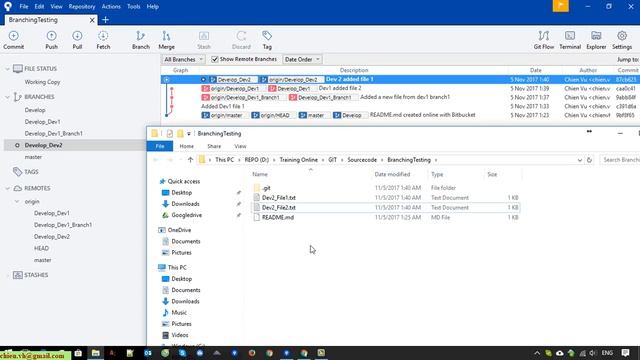The height and width of the screenshot is (360, 640).
Task: Open Explorer from SourceTree toolbar
Action: 596,40
